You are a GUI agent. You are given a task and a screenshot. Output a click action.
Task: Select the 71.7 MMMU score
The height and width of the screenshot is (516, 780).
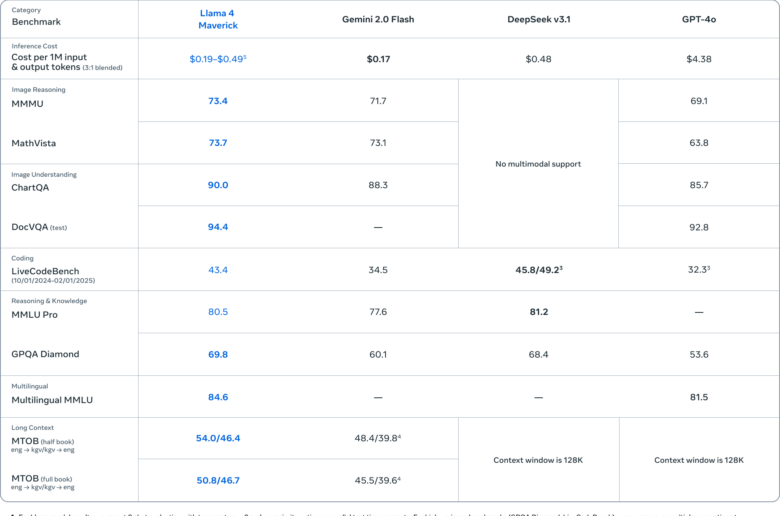(x=378, y=101)
